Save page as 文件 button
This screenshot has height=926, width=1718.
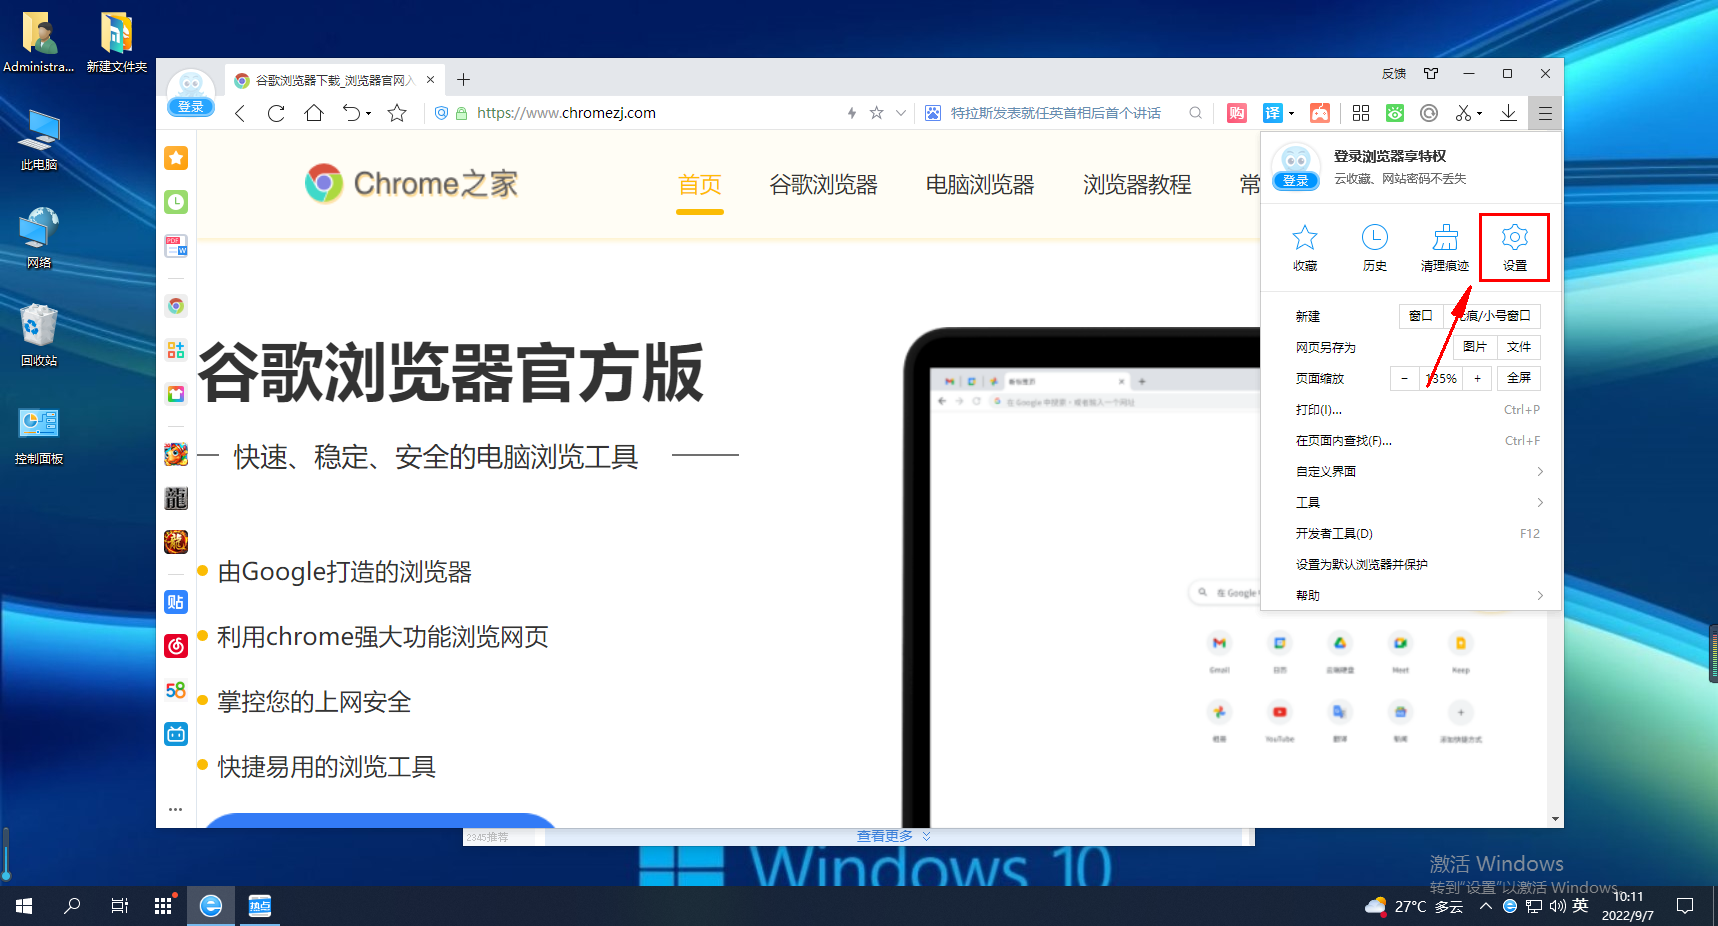[x=1519, y=347]
